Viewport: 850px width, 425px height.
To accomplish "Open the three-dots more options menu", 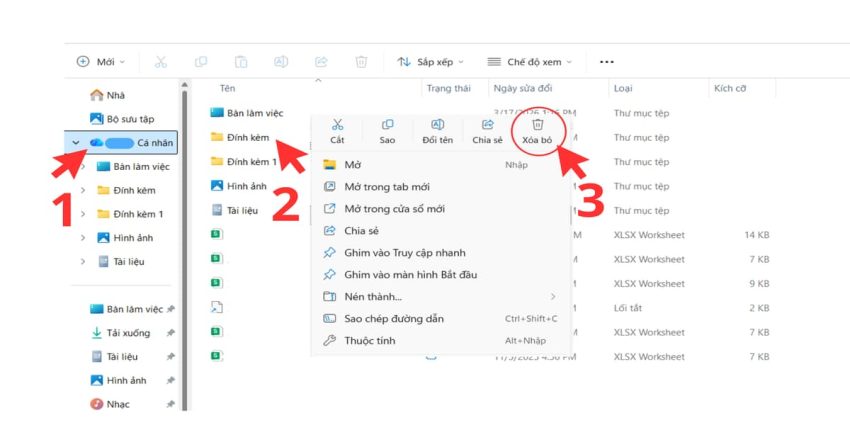I will pos(607,62).
